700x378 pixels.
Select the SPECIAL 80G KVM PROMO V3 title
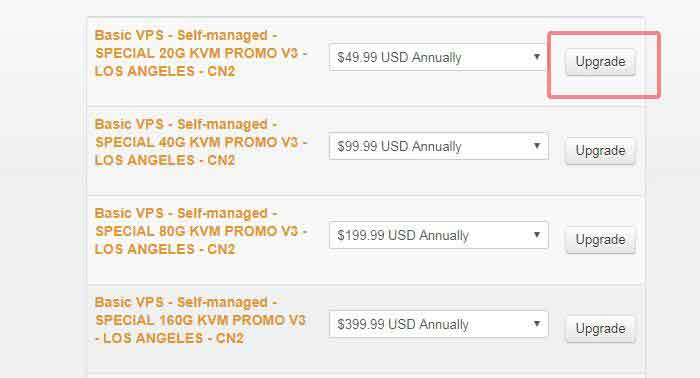196,231
